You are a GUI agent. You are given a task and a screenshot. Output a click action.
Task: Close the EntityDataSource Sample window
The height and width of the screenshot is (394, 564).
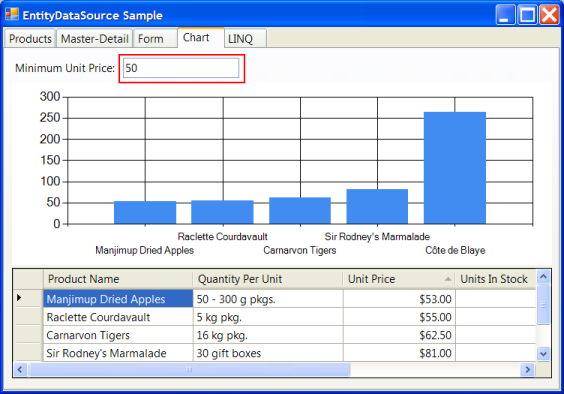tap(549, 15)
